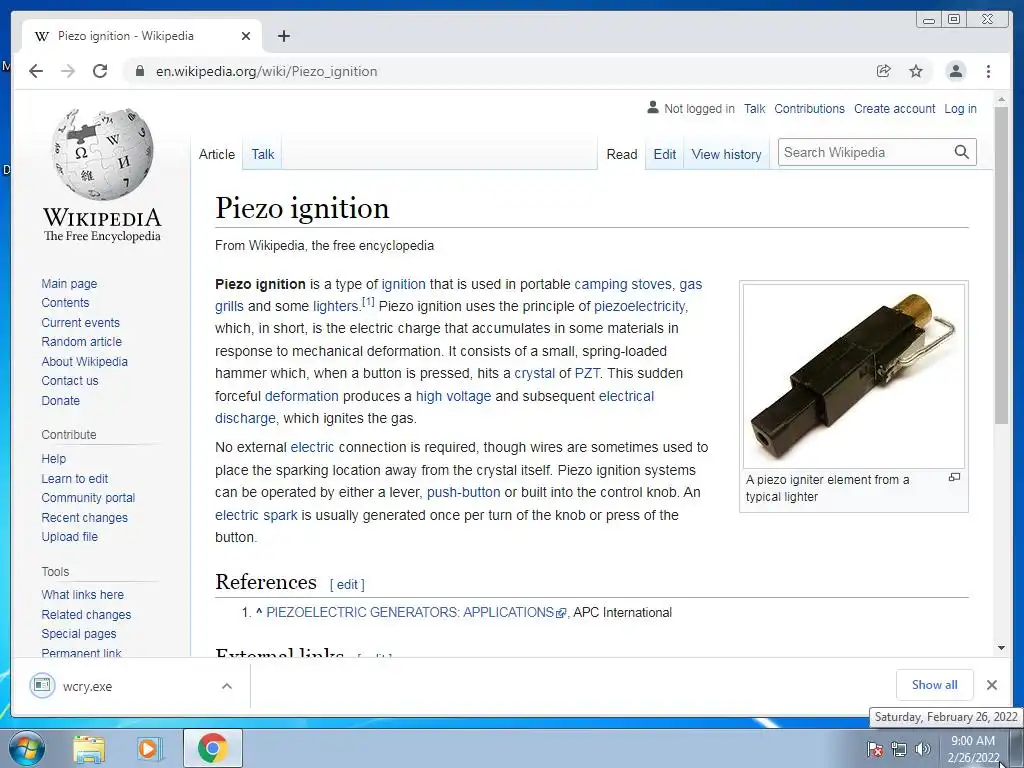
Task: Open the Windows Start menu
Action: pos(26,748)
